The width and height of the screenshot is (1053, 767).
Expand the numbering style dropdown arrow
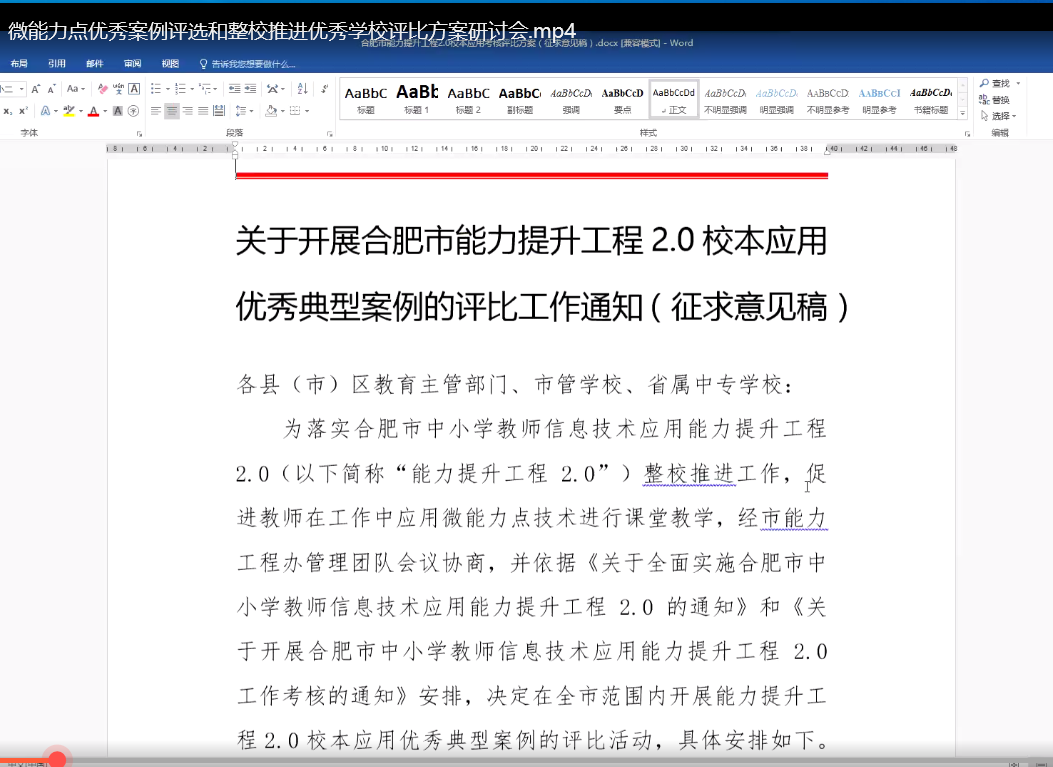[192, 89]
